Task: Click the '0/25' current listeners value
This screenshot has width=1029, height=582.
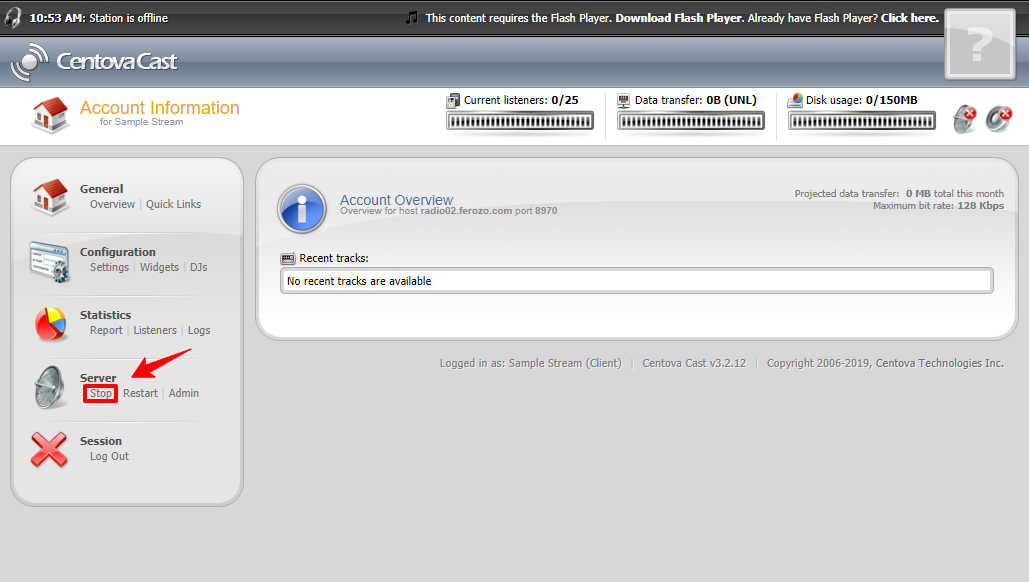Action: pyautogui.click(x=565, y=100)
